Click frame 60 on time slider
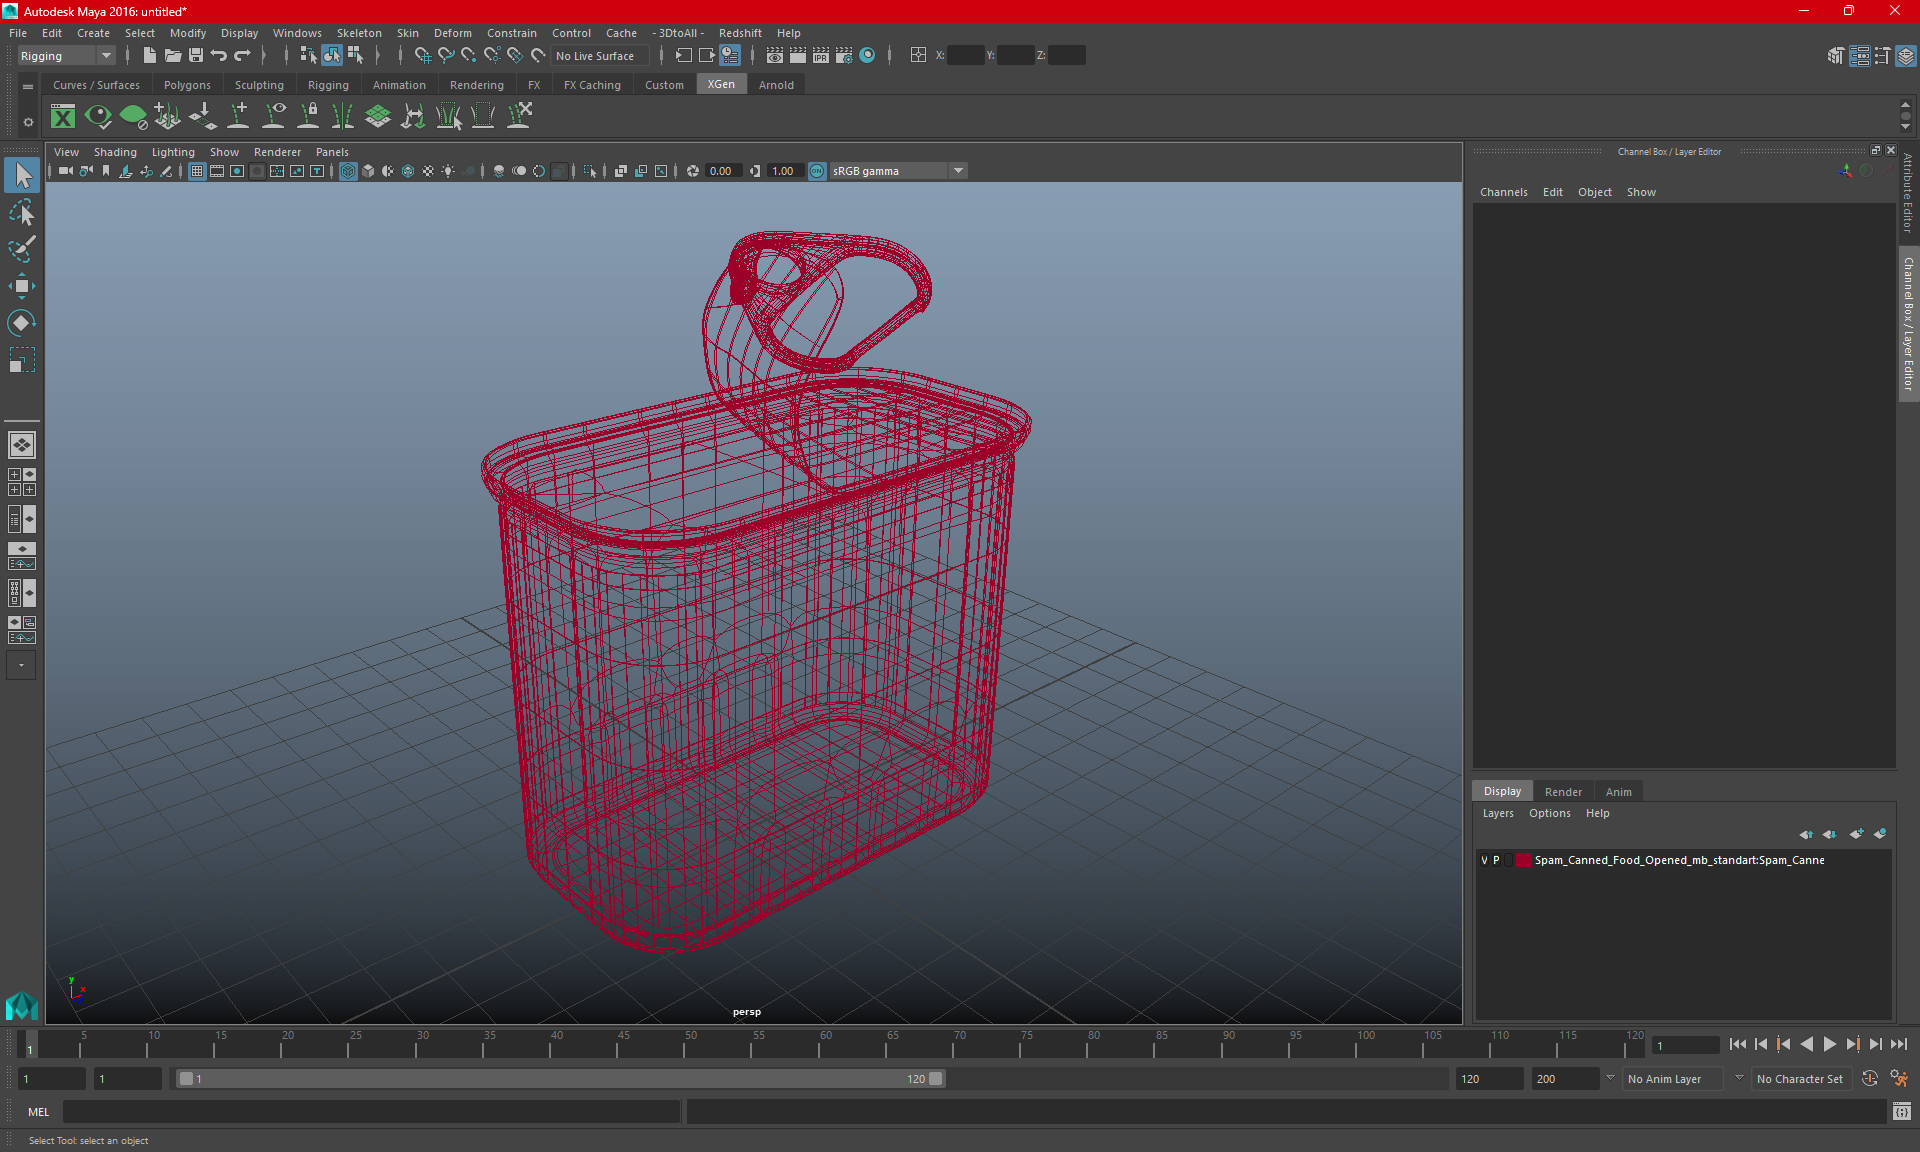This screenshot has width=1920, height=1152. point(825,1044)
